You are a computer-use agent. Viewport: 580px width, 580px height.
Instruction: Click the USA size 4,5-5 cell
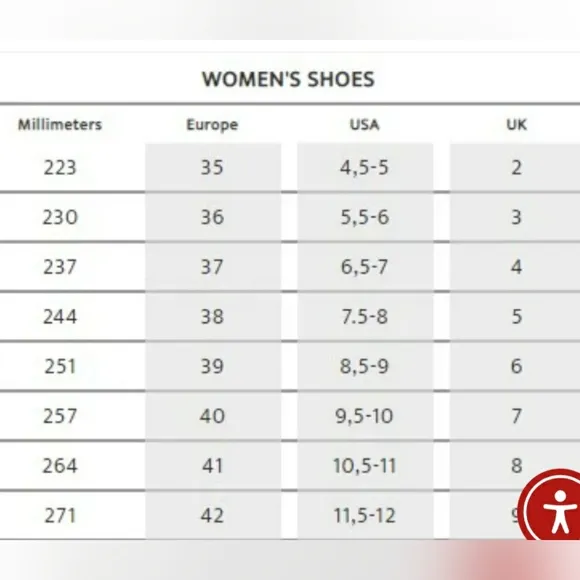(x=365, y=167)
